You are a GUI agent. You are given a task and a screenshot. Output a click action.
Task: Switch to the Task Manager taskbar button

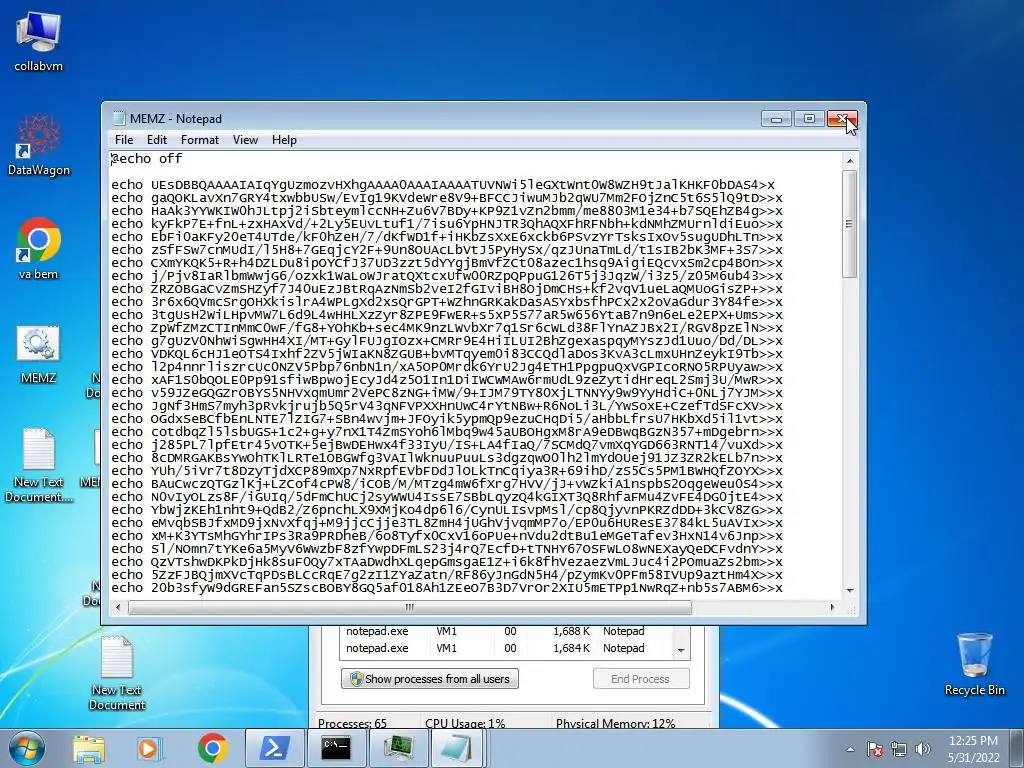click(x=398, y=748)
